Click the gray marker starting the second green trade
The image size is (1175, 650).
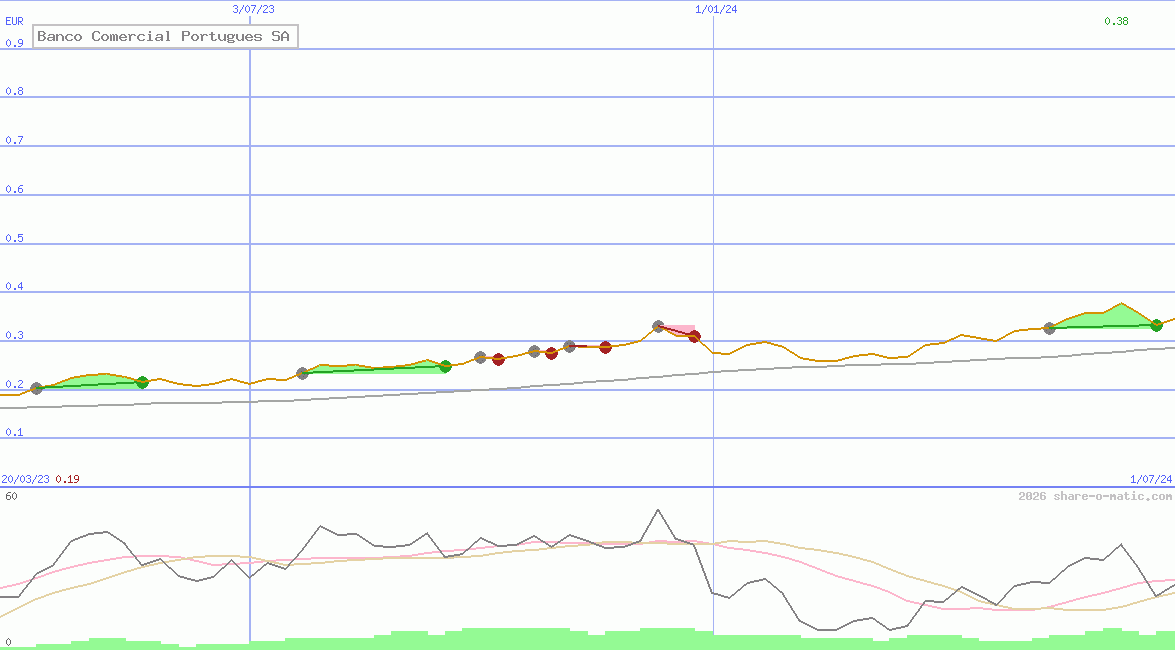303,373
